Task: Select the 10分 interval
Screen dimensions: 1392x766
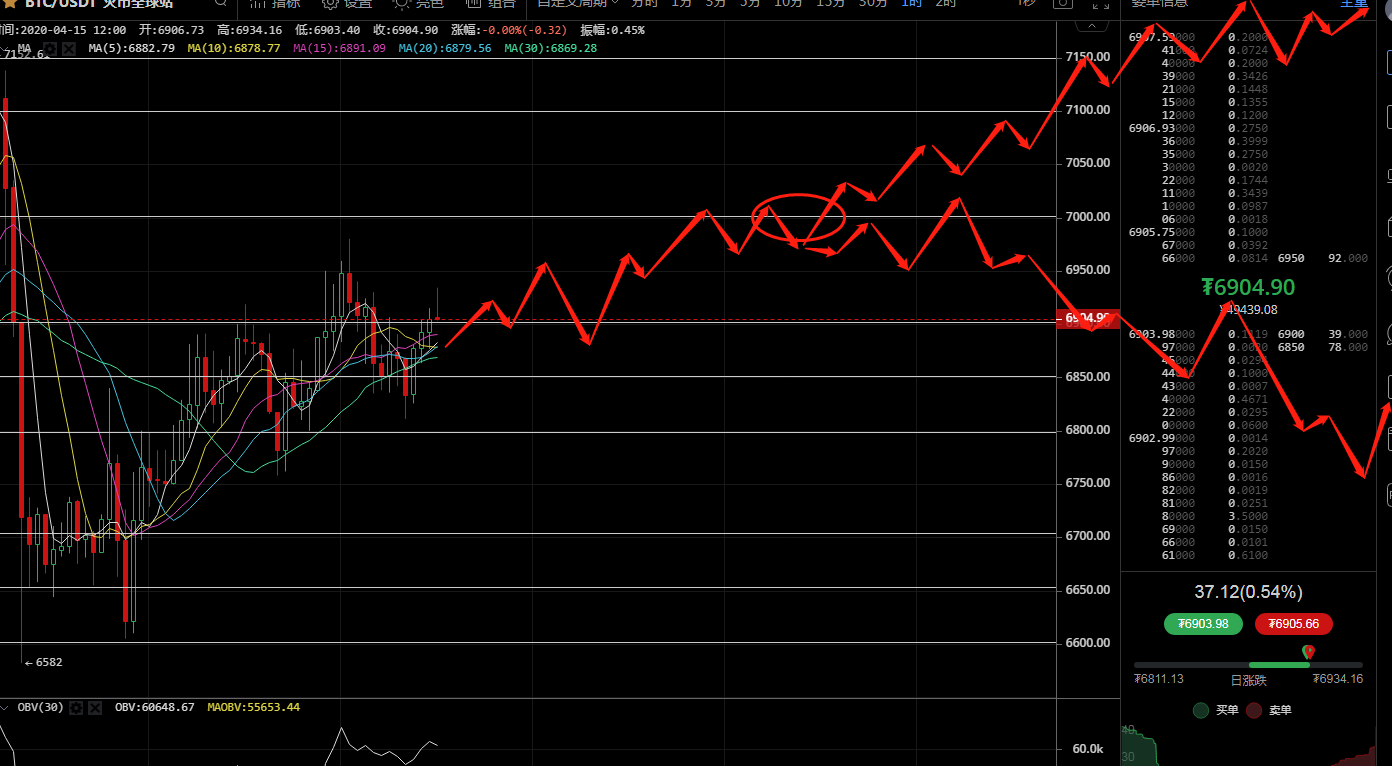Action: click(x=788, y=3)
